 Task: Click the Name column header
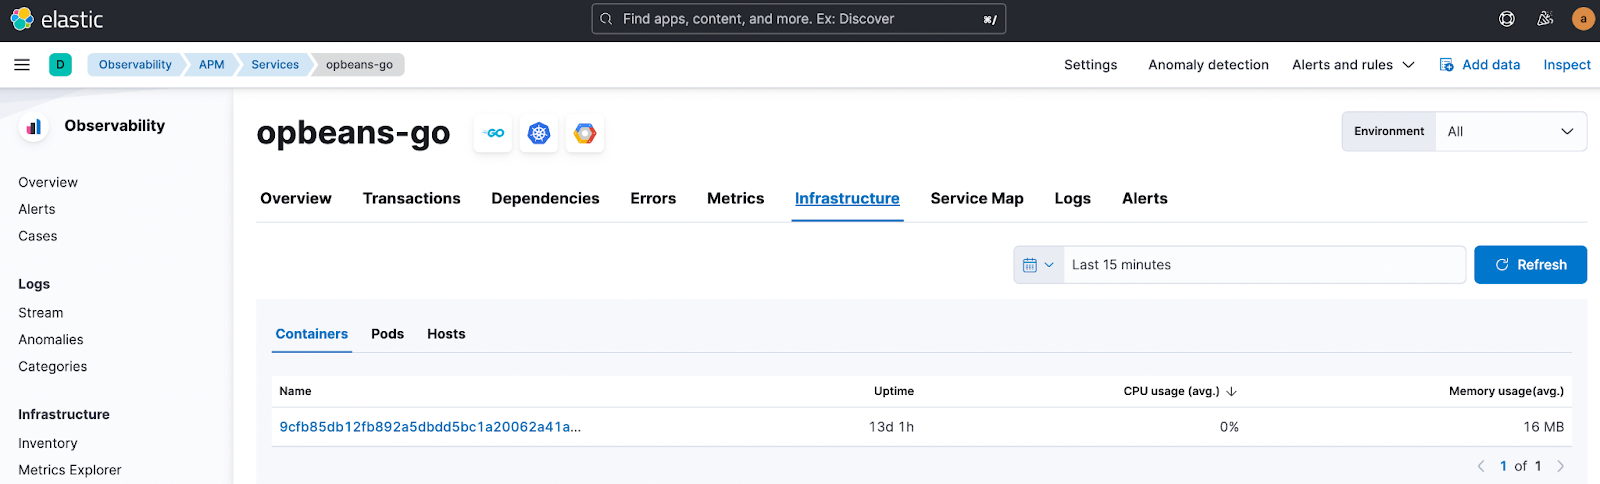point(295,392)
